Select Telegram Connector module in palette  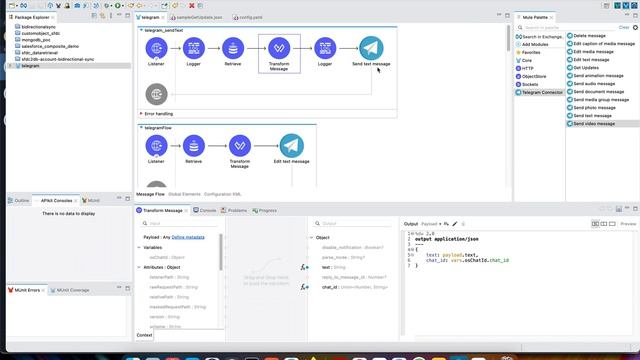click(539, 93)
